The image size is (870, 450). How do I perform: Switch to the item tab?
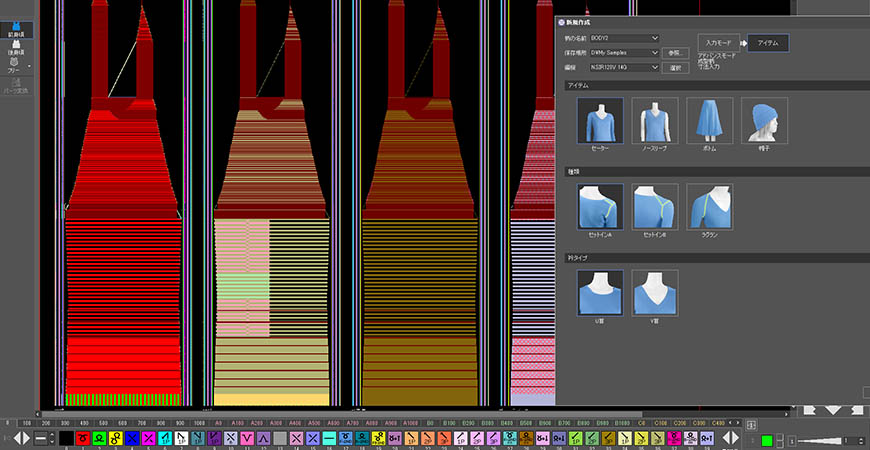click(768, 44)
